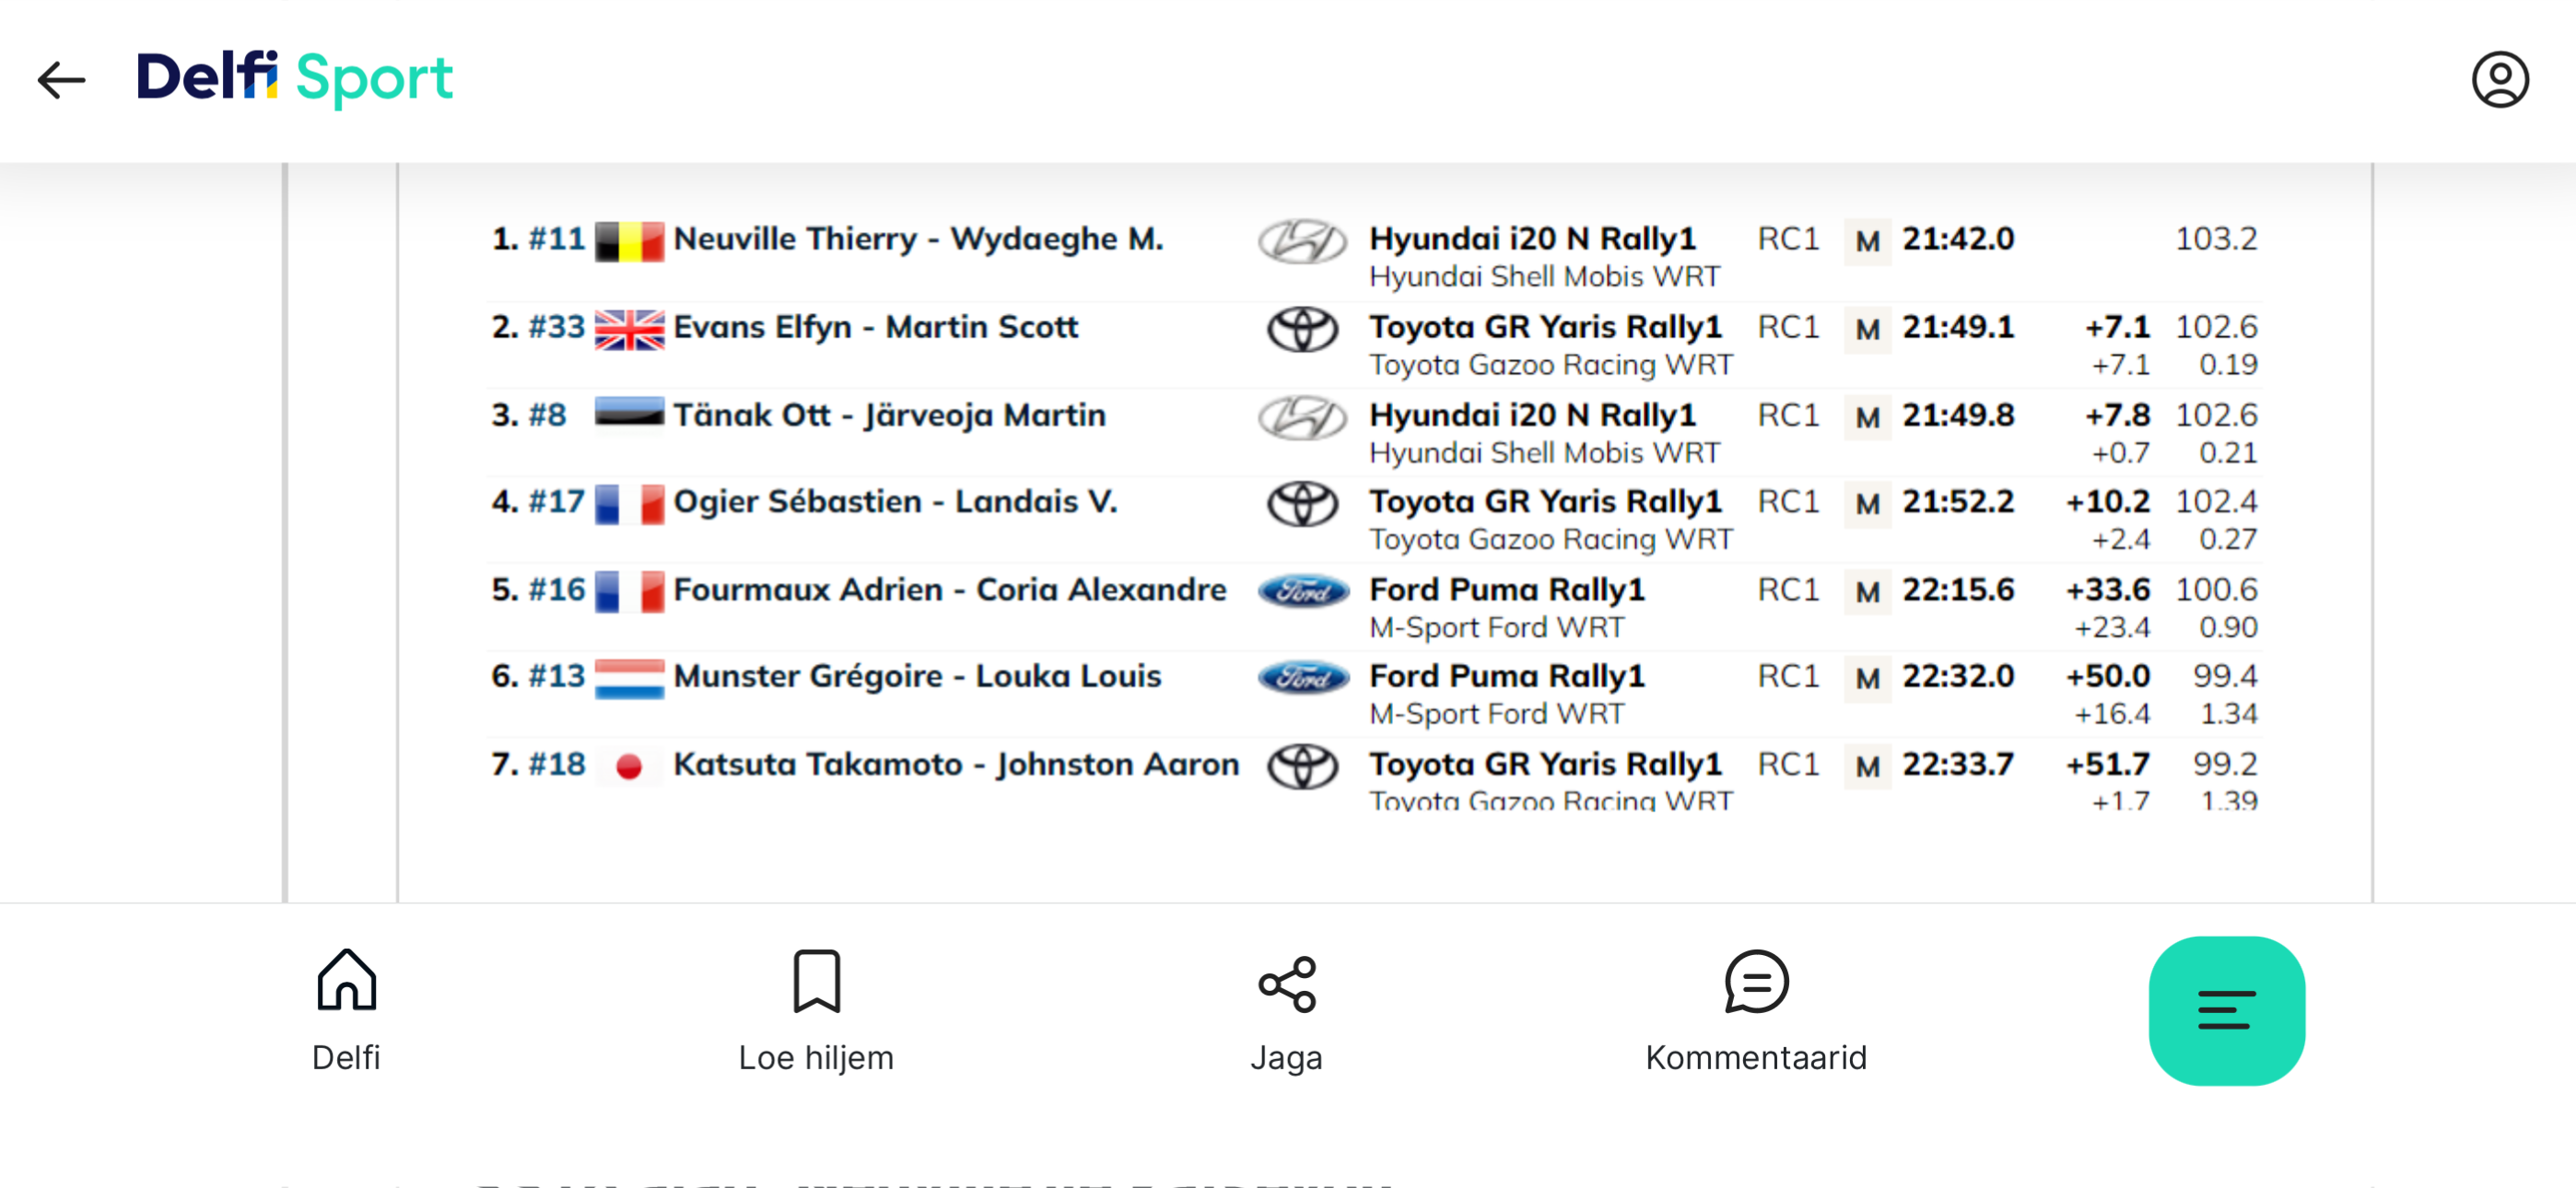Select Tänak Ott - Järveoja Martin entry
This screenshot has width=2576, height=1188.
point(889,415)
